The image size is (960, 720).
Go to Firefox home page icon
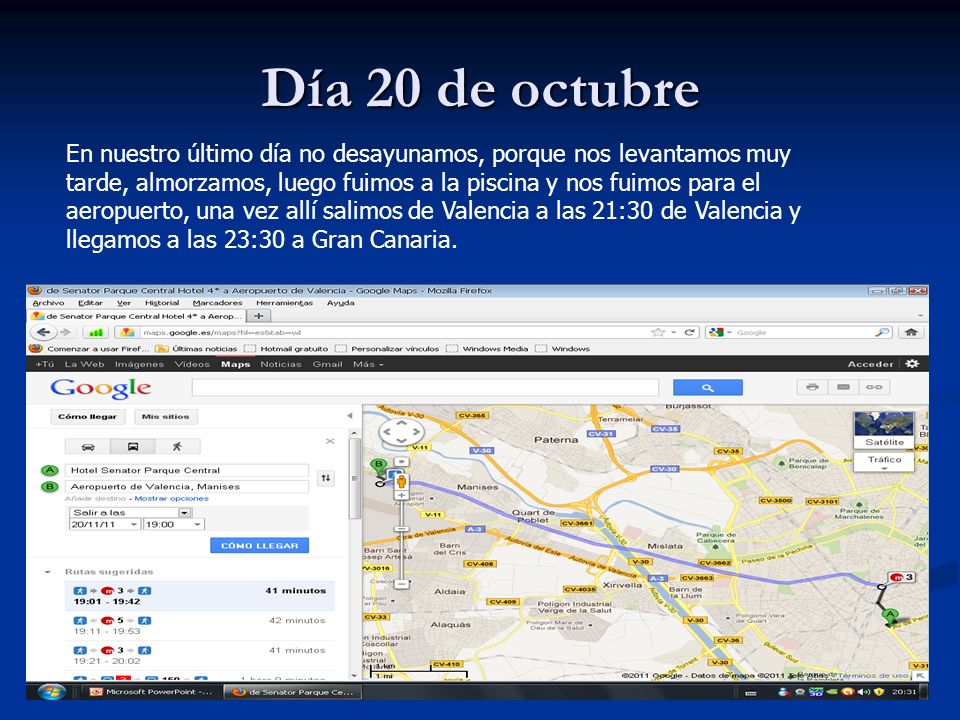point(911,332)
